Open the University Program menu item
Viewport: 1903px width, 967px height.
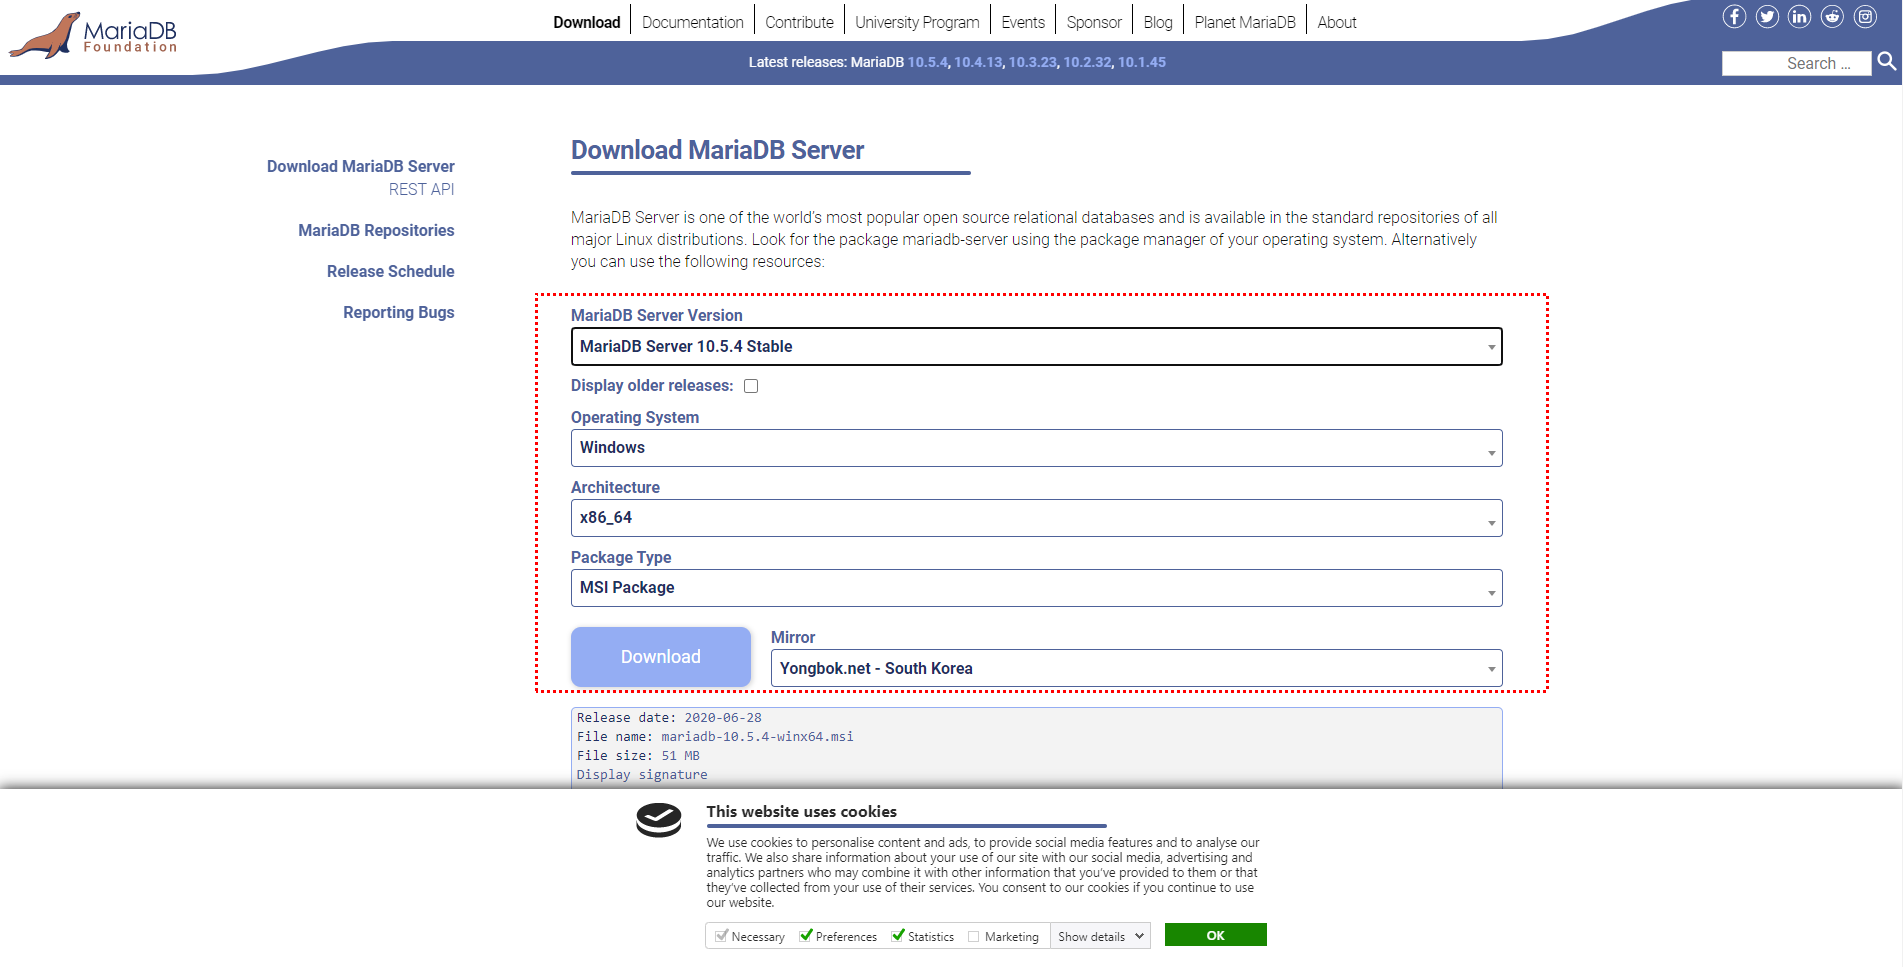coord(917,22)
